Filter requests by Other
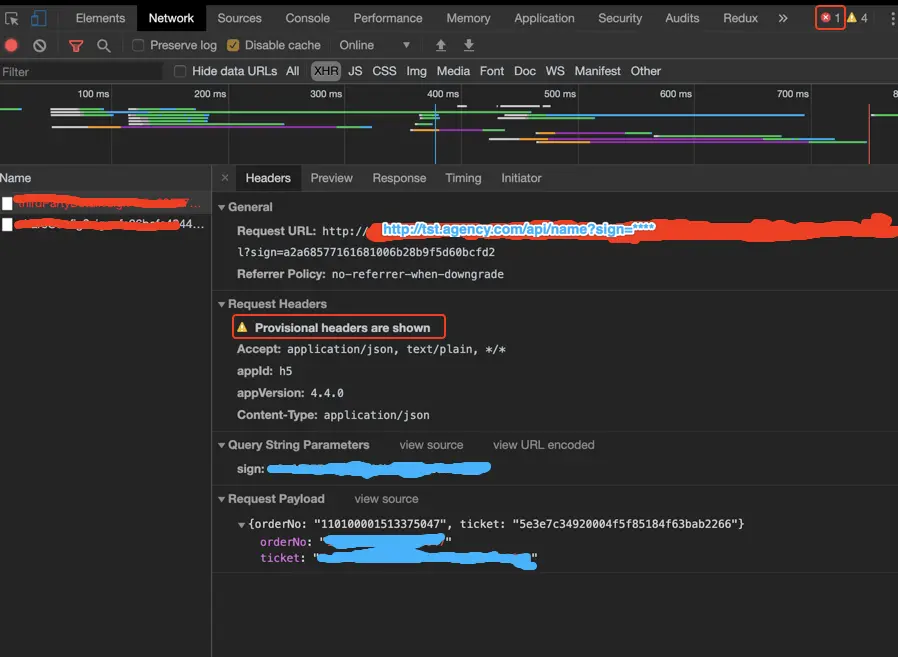 645,71
